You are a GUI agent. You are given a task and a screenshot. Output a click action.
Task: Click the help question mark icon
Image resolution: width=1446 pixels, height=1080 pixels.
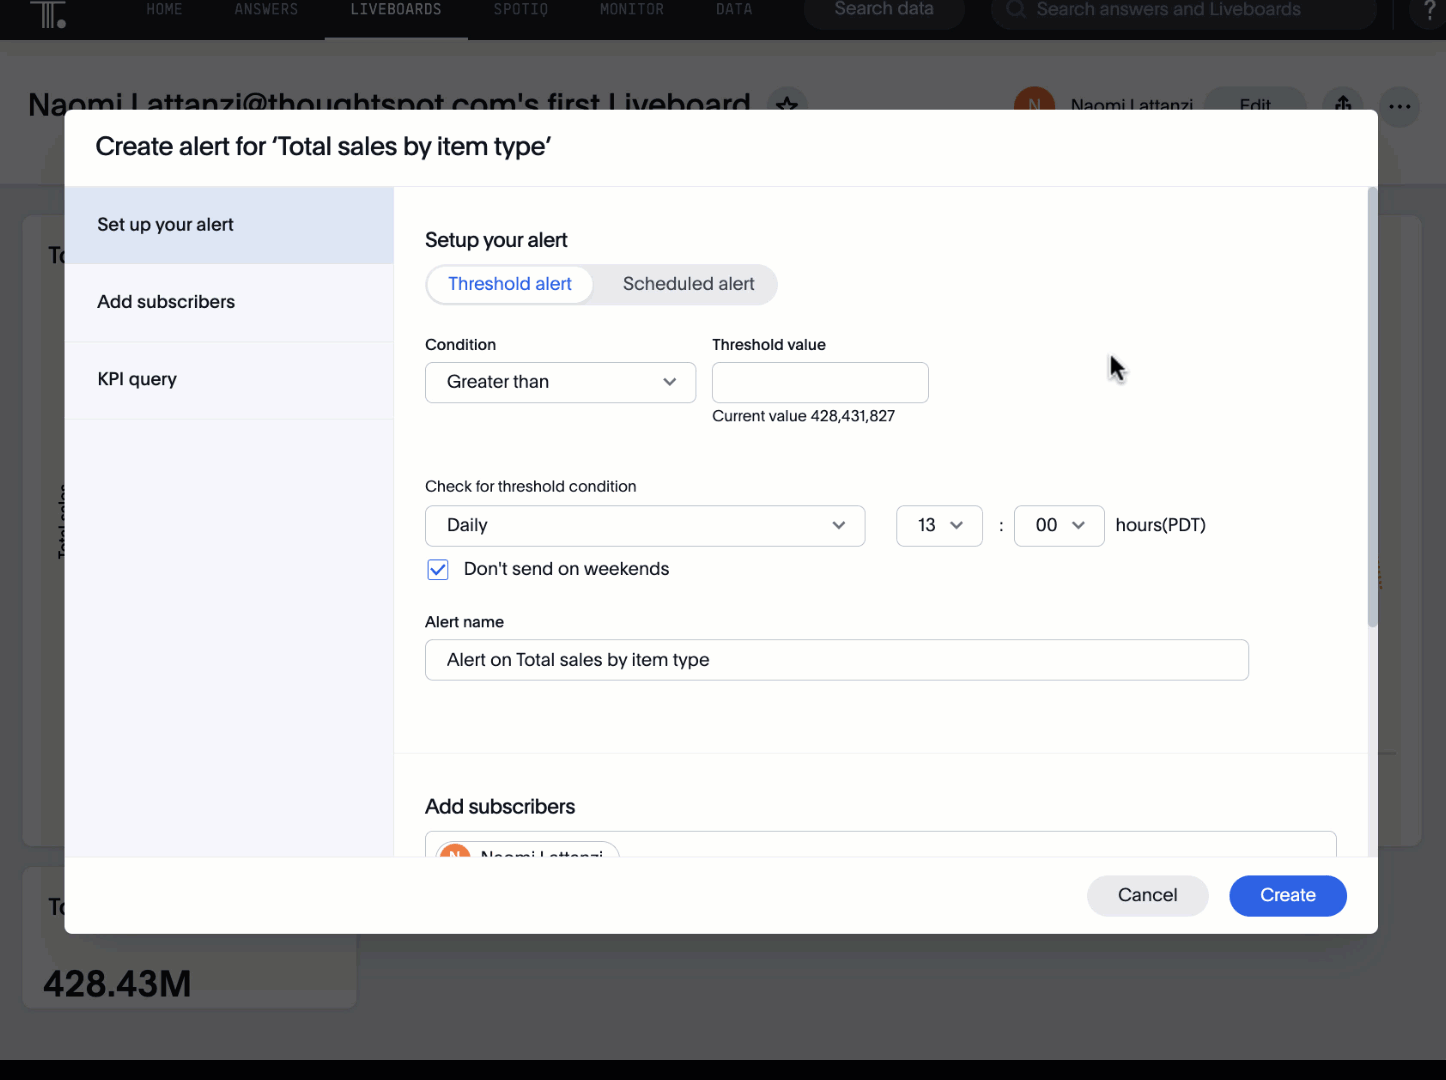click(x=1429, y=11)
